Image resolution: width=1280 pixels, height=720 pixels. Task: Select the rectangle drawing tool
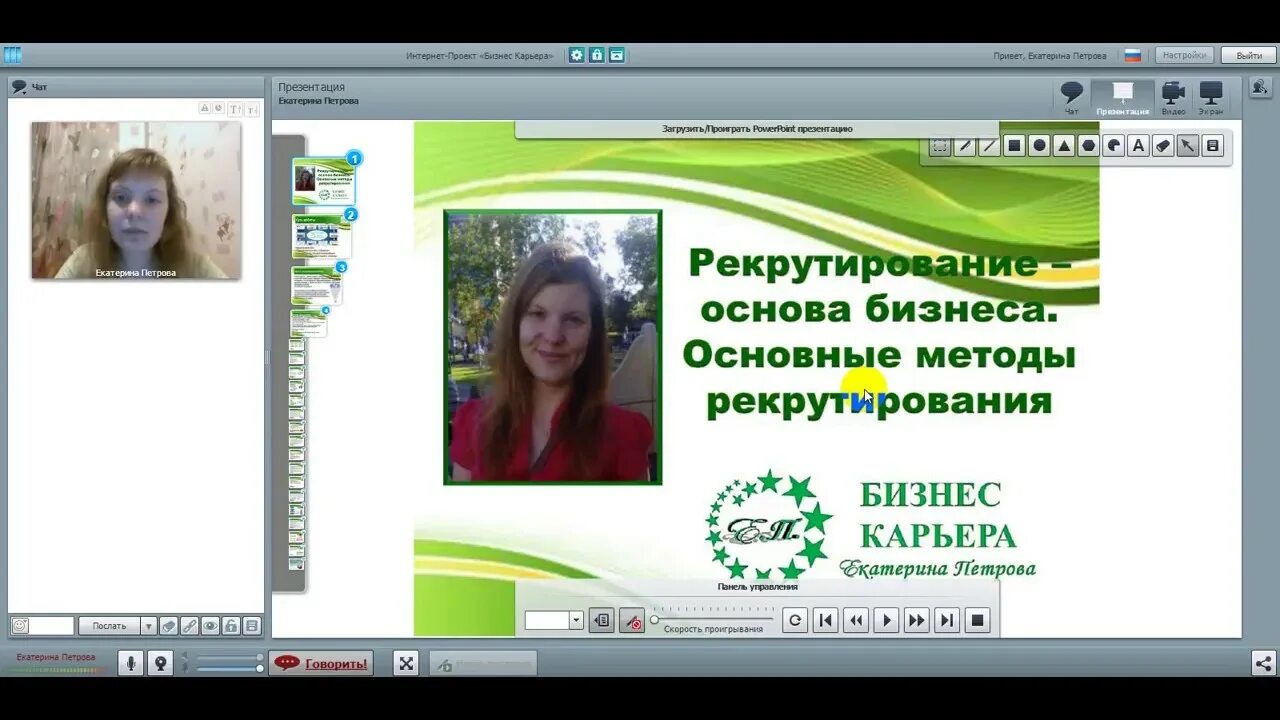pyautogui.click(x=1013, y=146)
